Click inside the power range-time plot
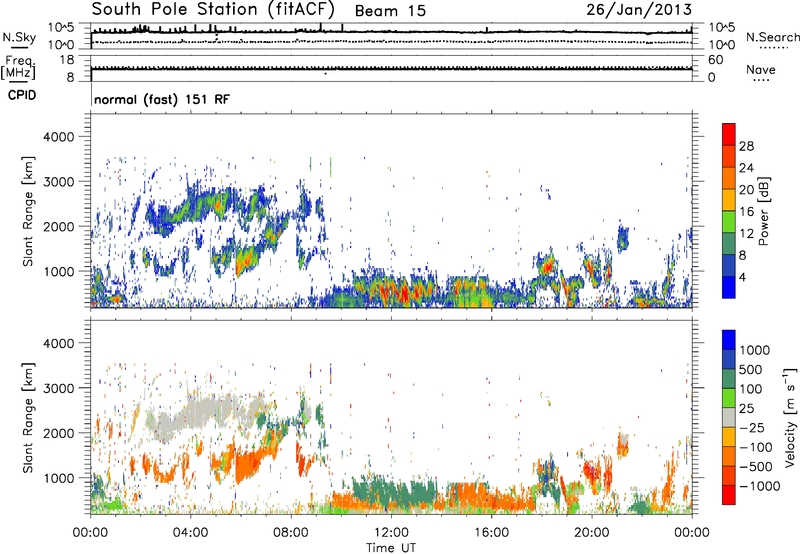This screenshot has height=554, width=800. coord(391,211)
